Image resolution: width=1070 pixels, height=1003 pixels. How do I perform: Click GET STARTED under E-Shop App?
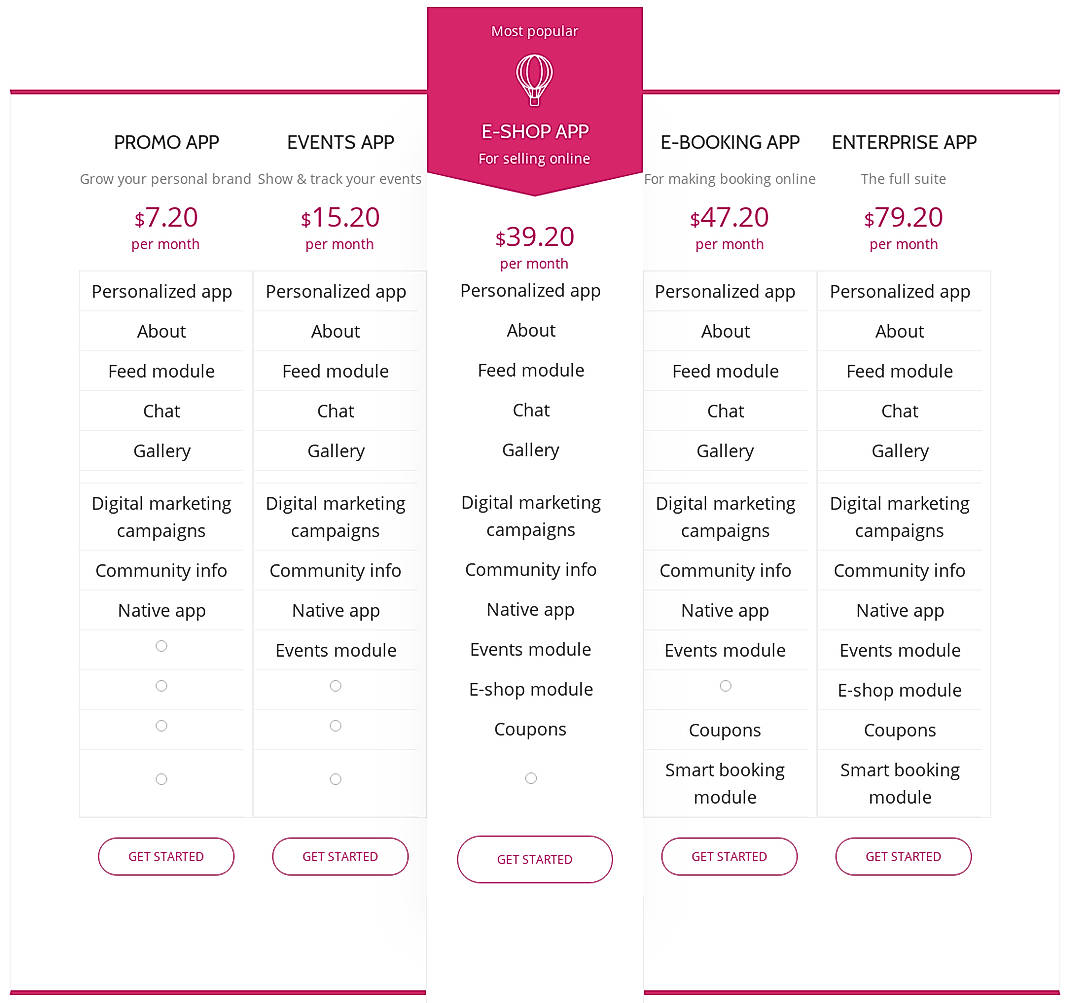point(534,859)
